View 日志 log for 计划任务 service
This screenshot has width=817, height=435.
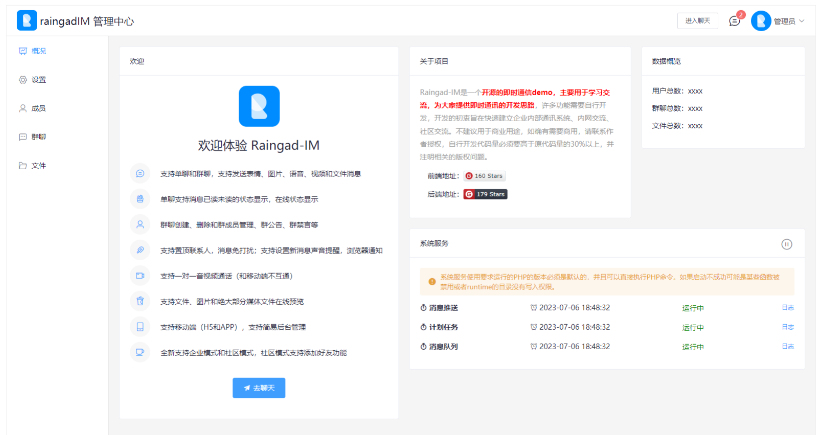pos(788,327)
